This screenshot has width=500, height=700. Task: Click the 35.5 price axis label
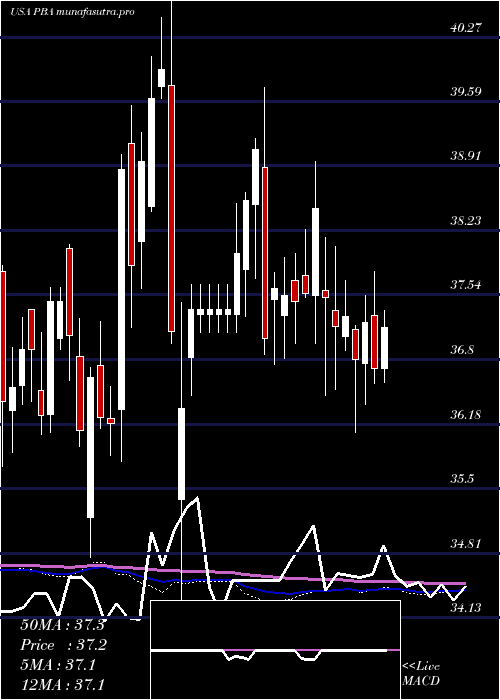pyautogui.click(x=462, y=479)
